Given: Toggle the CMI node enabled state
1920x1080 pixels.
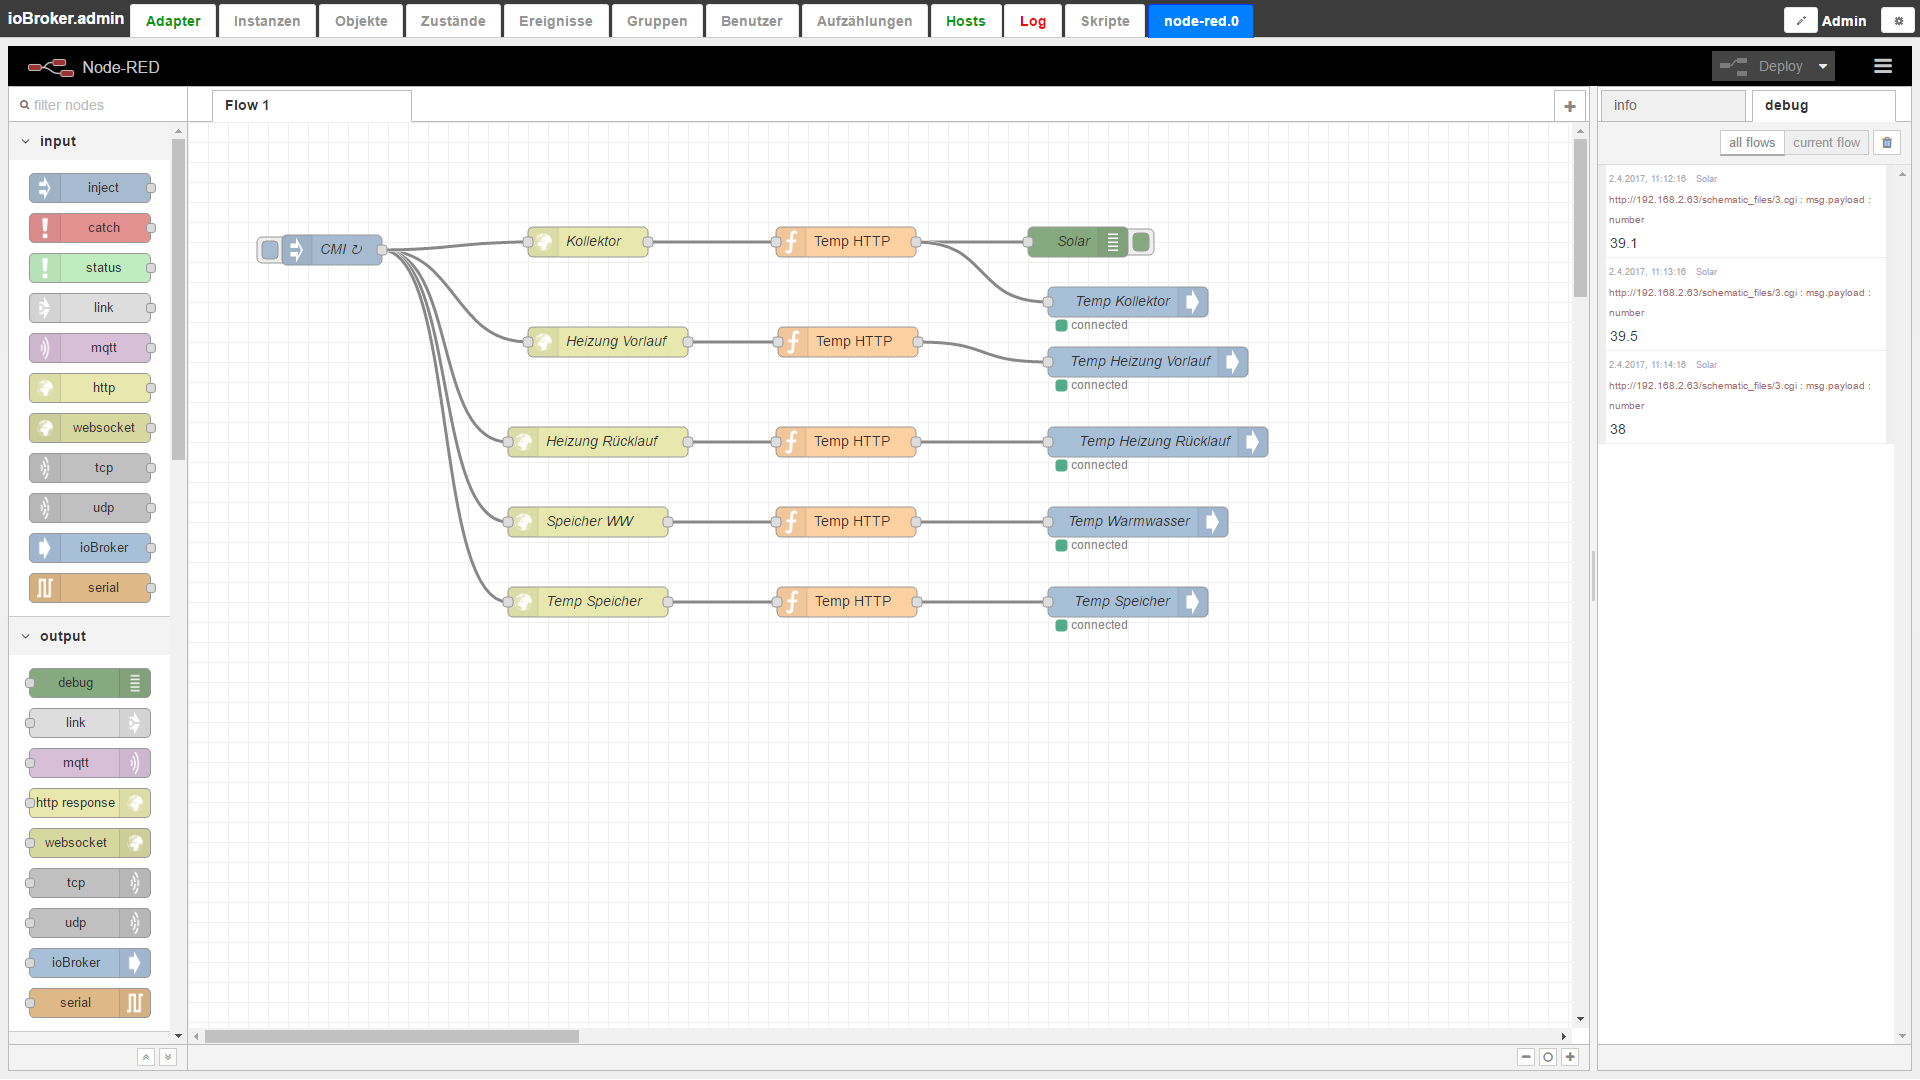Looking at the screenshot, I should [269, 249].
